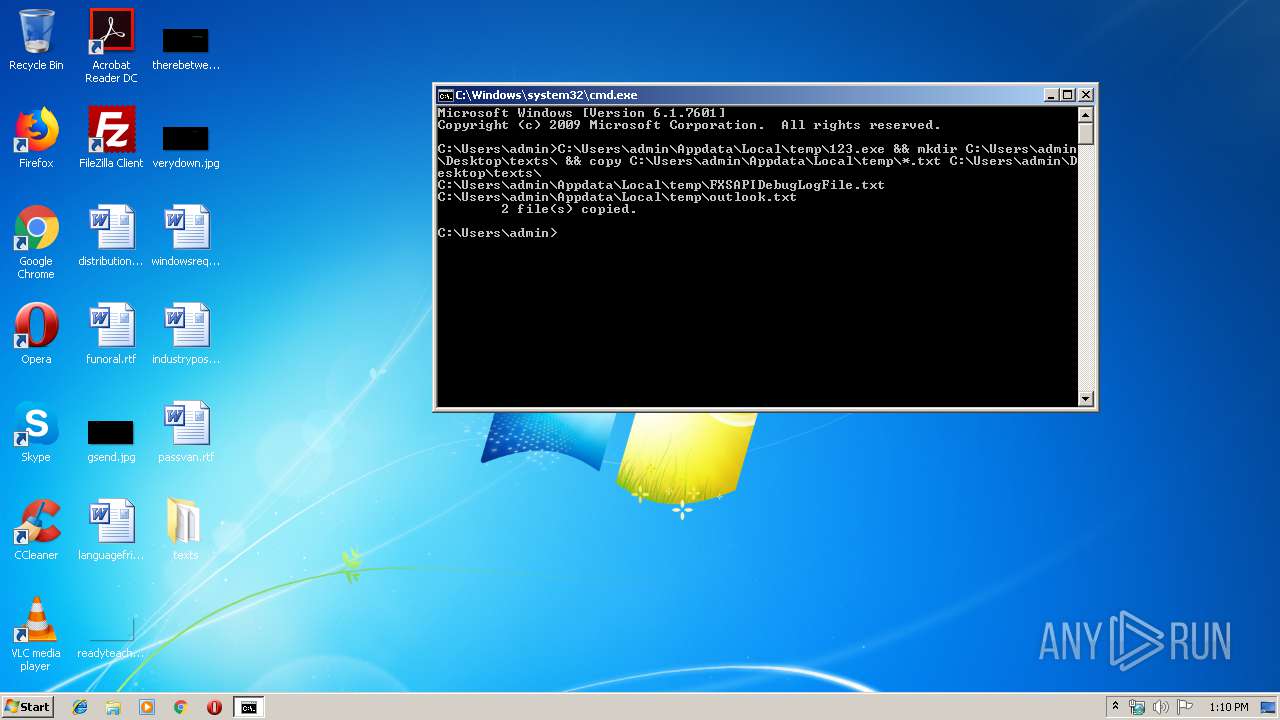This screenshot has height=720, width=1280.
Task: Click the Start button
Action: click(27, 707)
